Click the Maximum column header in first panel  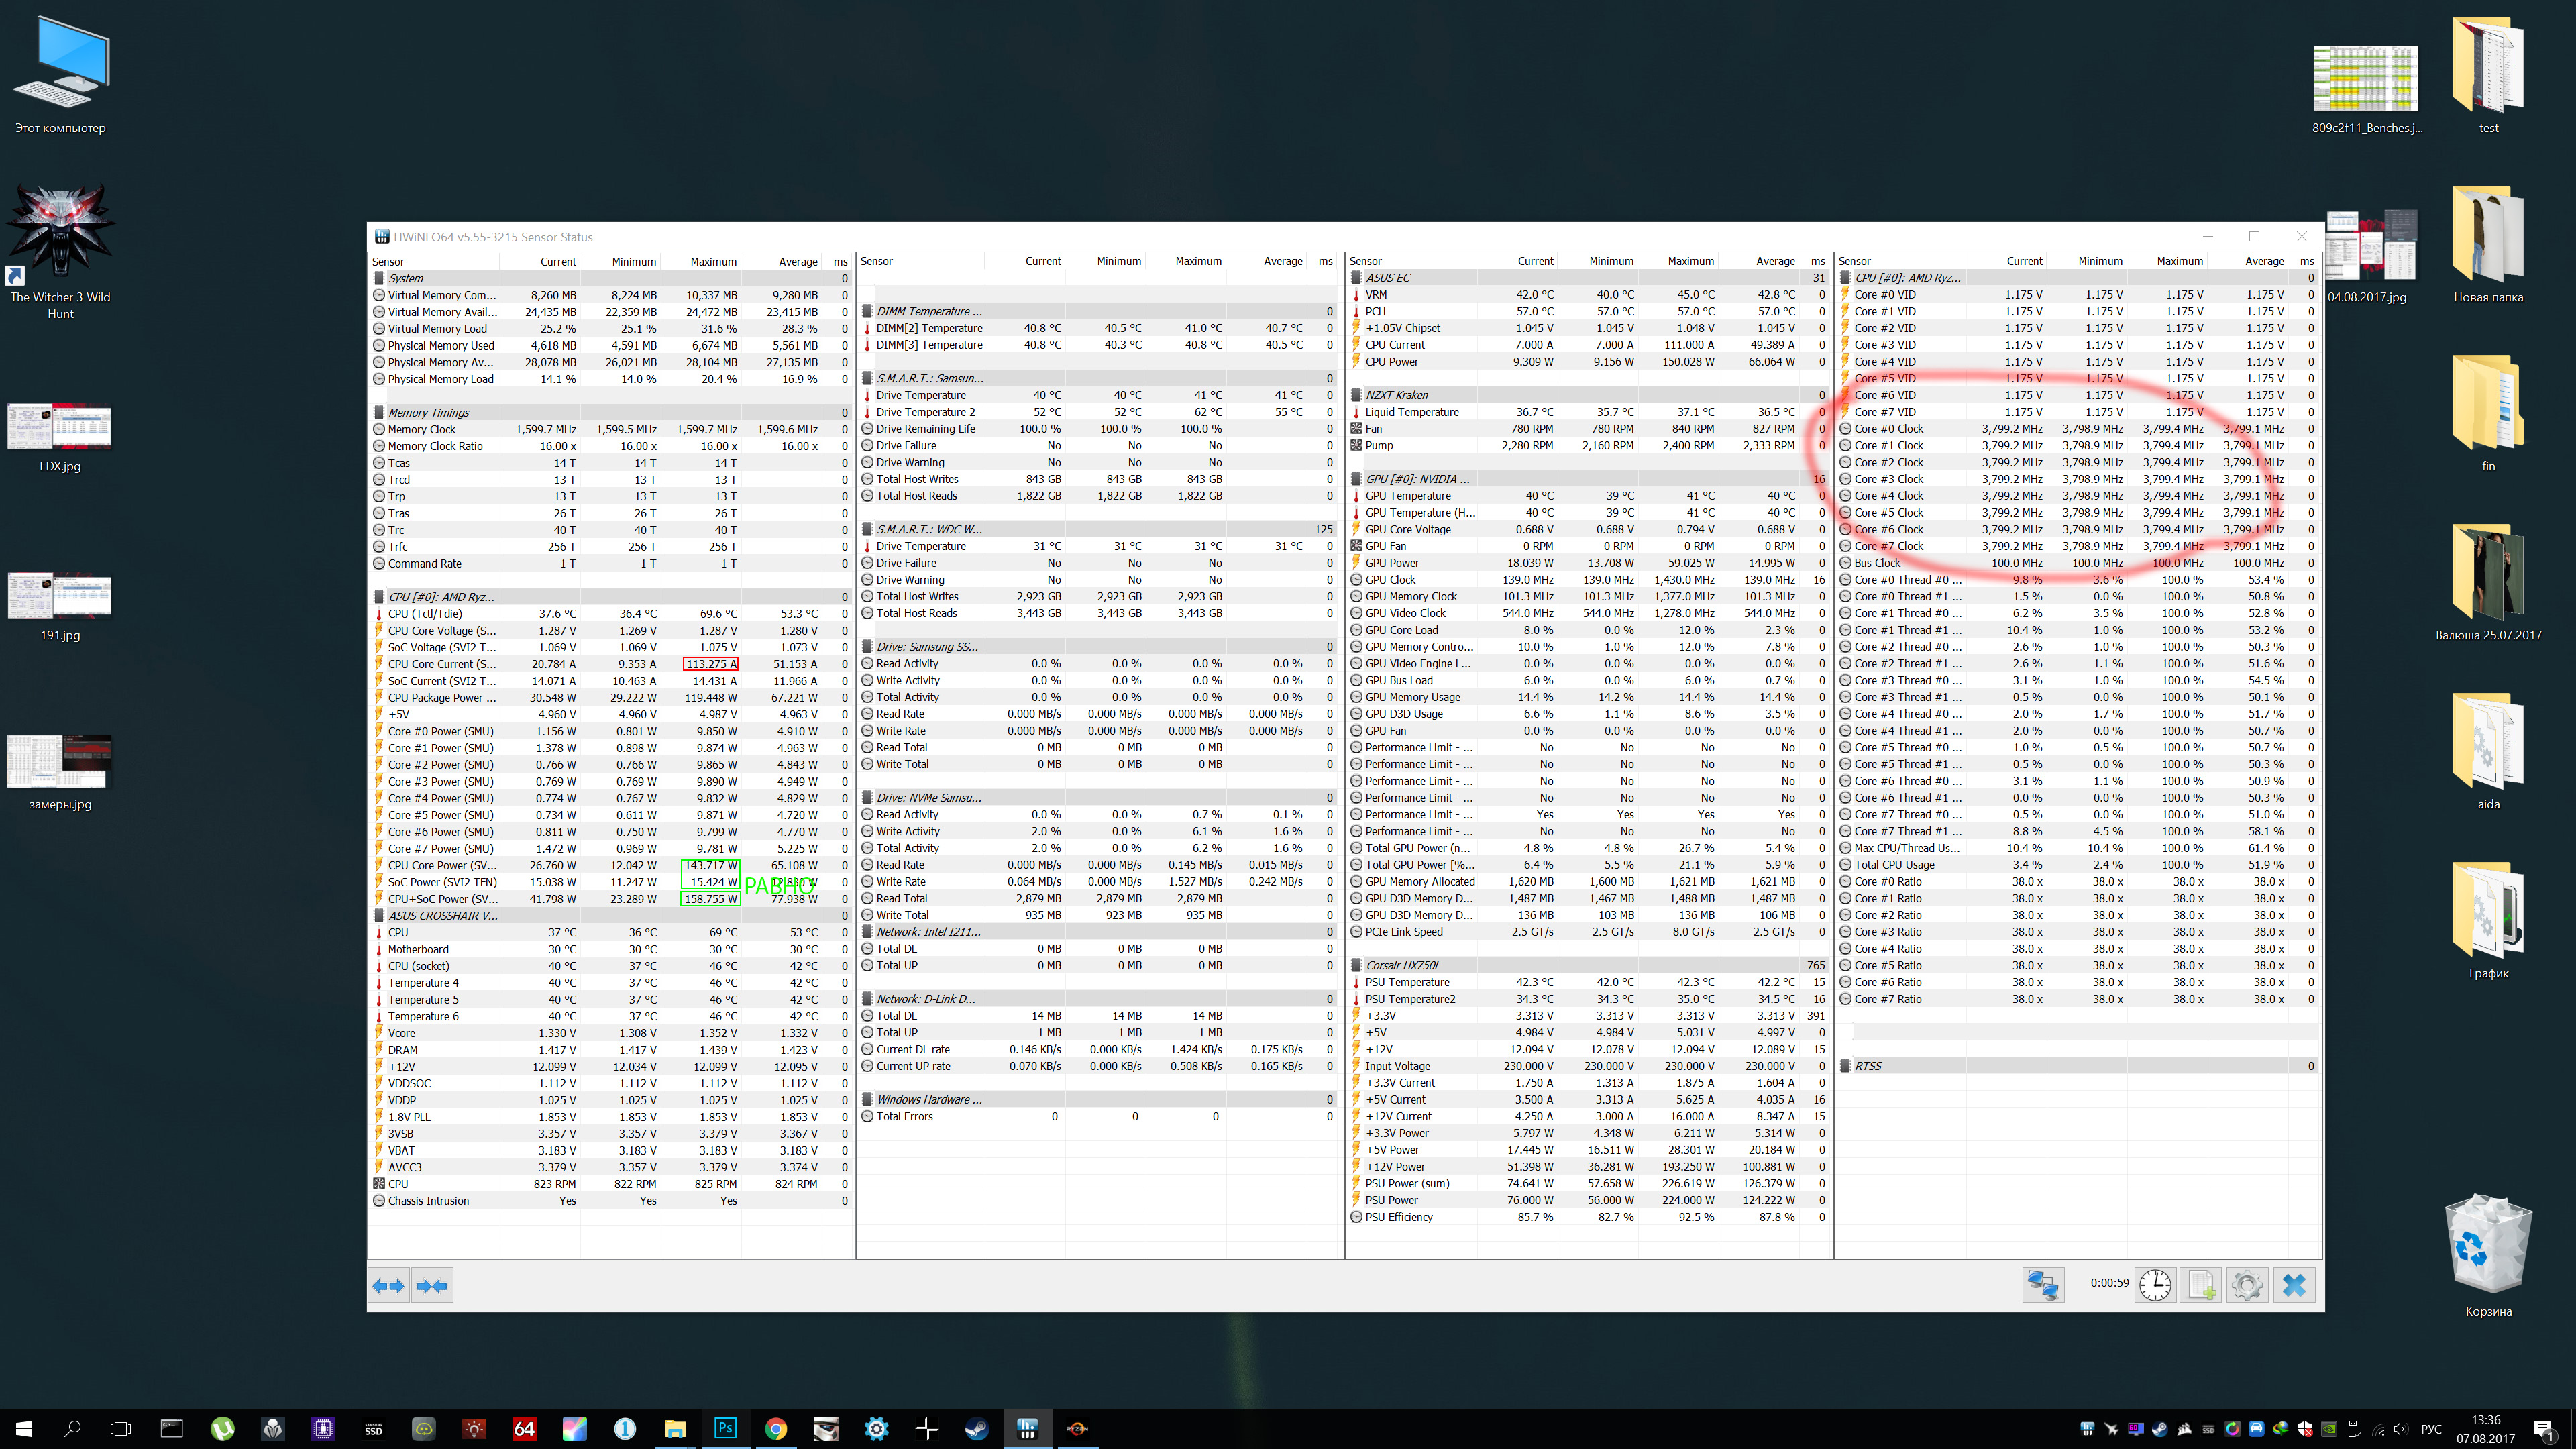712,262
